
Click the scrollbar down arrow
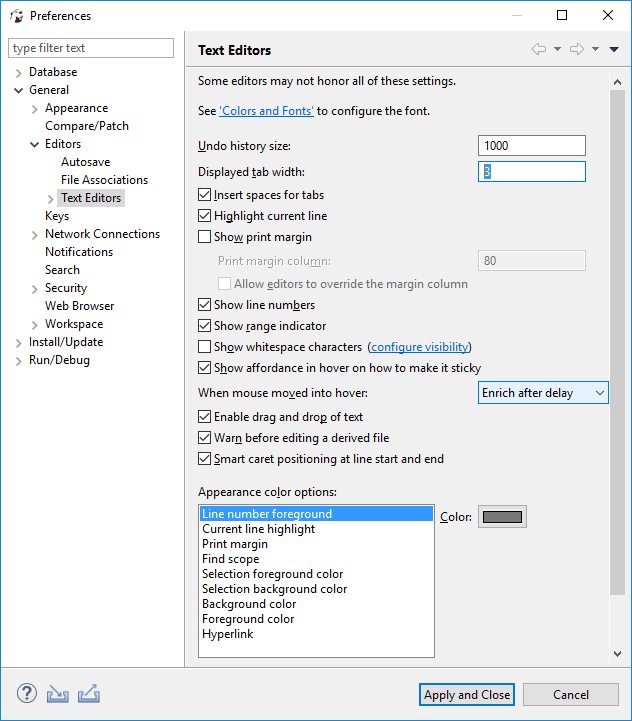617,653
